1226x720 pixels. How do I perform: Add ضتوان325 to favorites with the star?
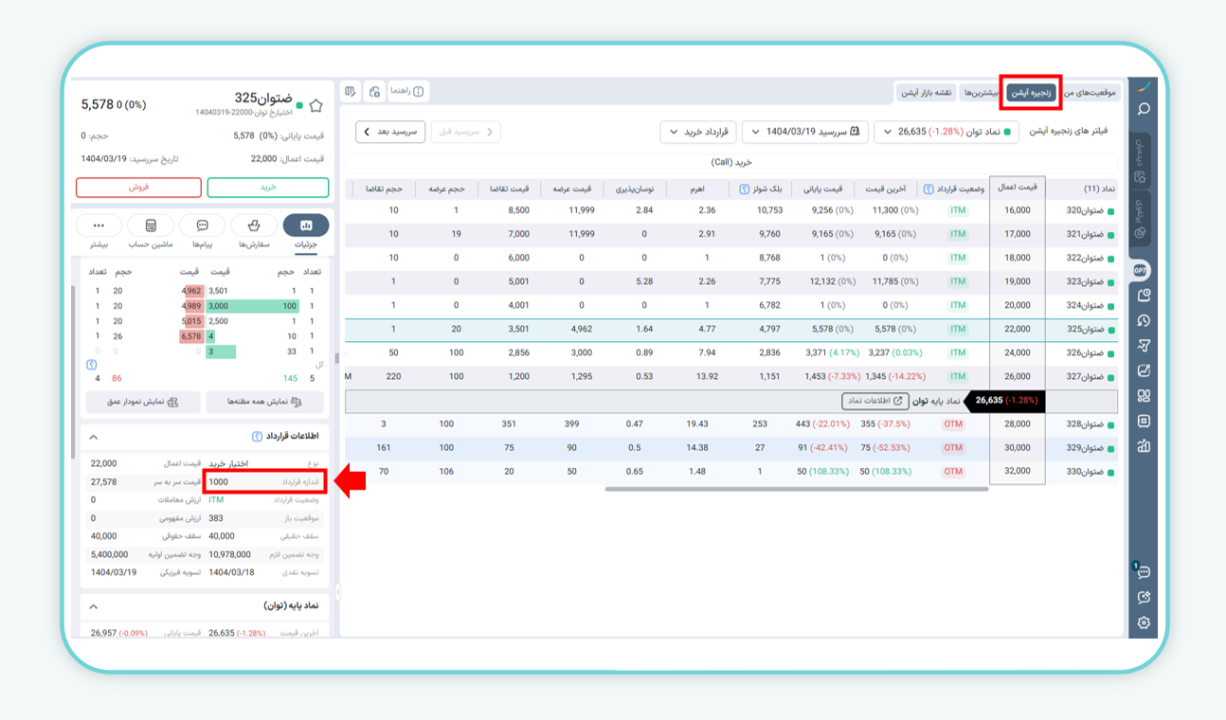316,105
